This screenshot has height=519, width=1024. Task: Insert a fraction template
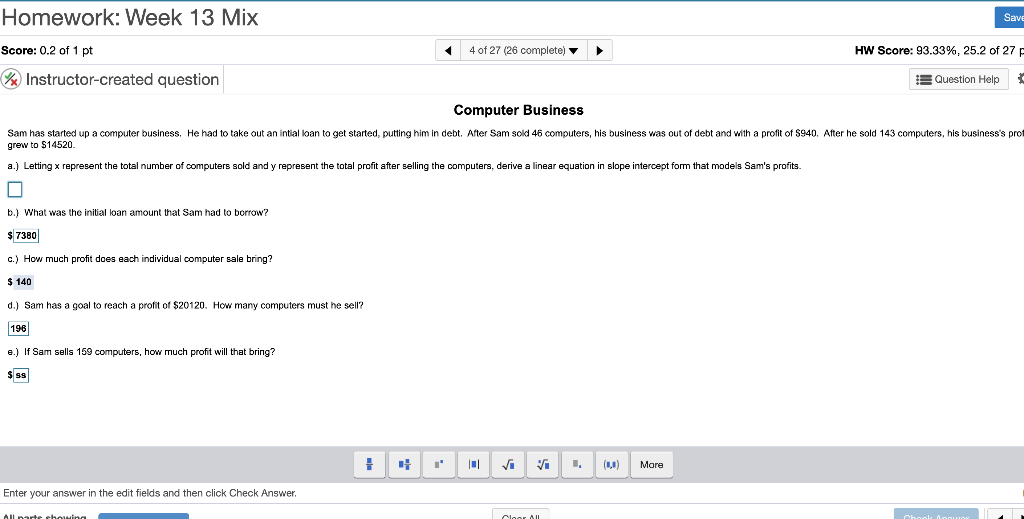370,465
